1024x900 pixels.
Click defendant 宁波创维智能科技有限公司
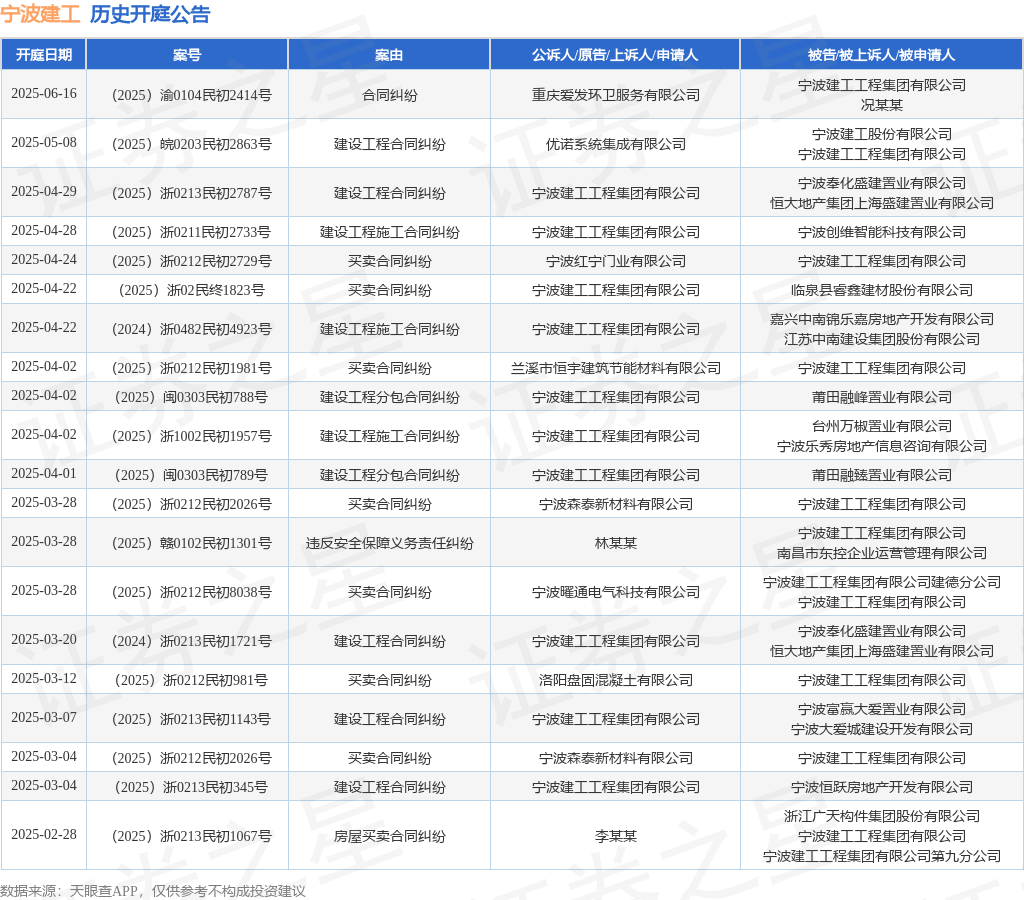pos(882,233)
